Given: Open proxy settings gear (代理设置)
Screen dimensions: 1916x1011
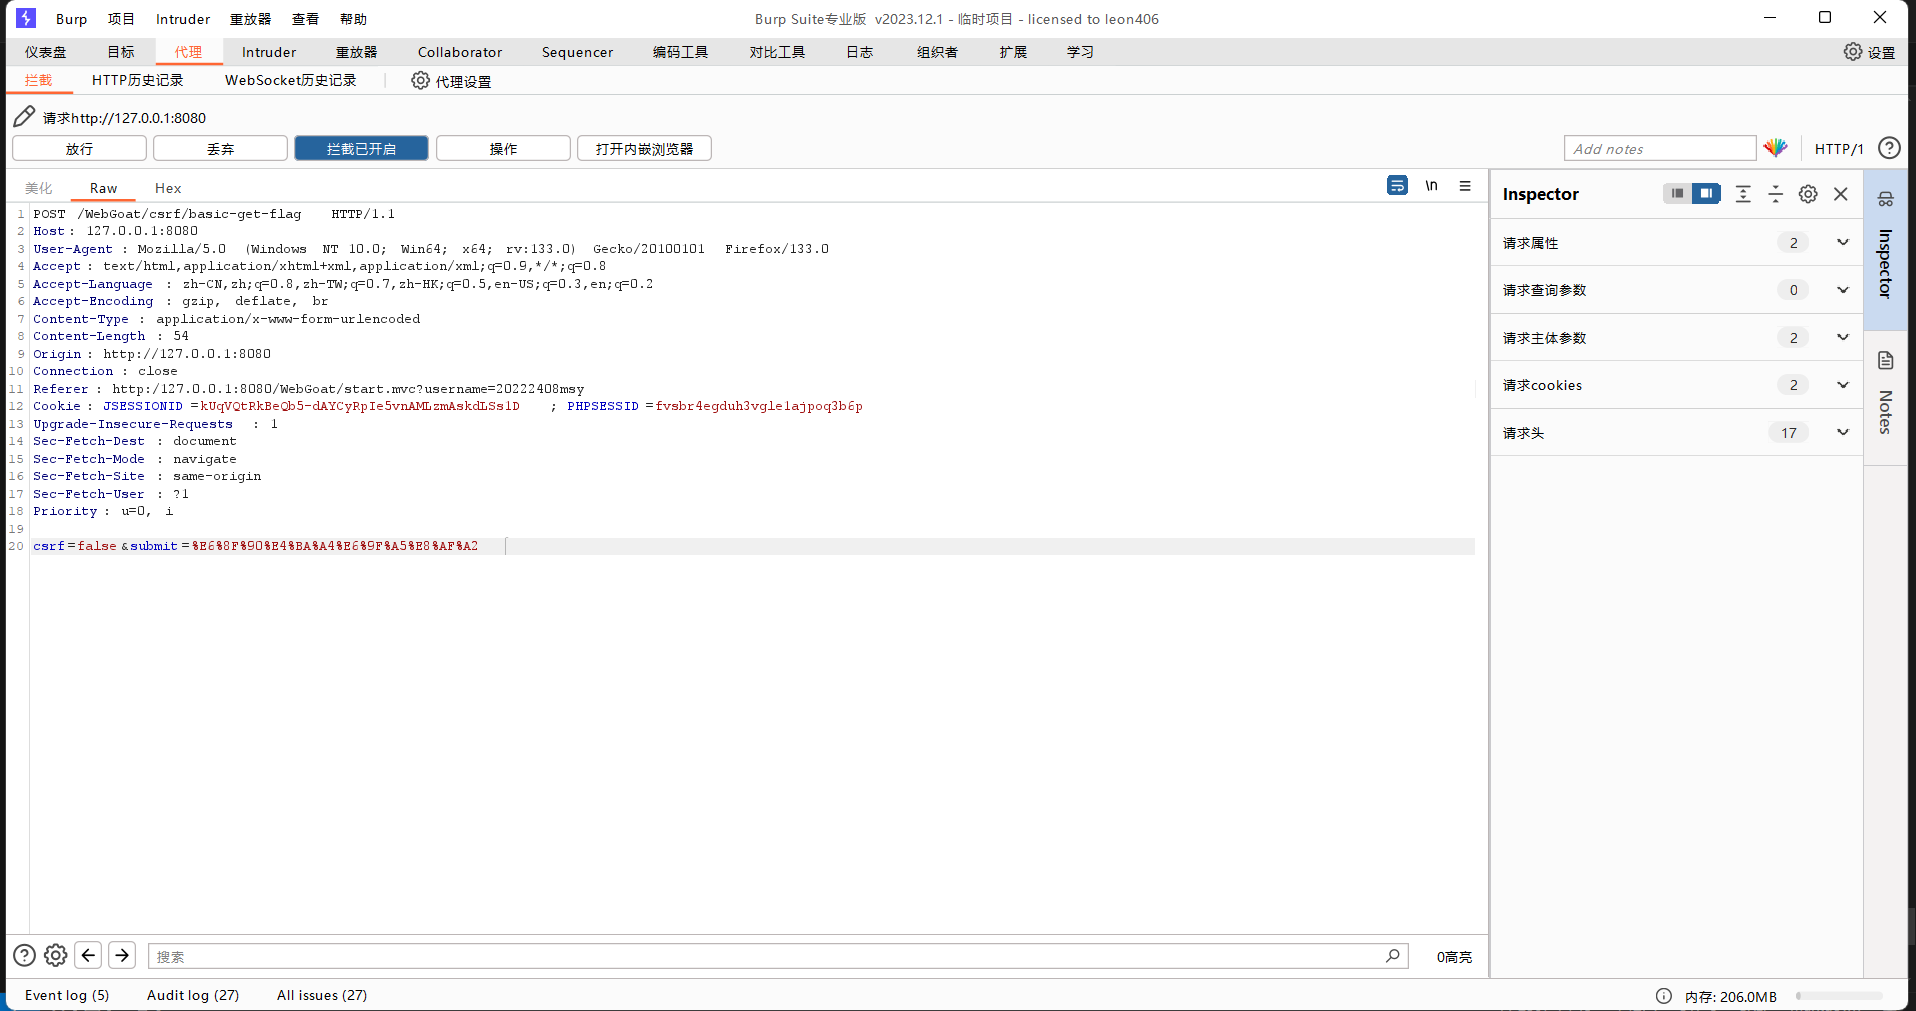Looking at the screenshot, I should point(421,80).
